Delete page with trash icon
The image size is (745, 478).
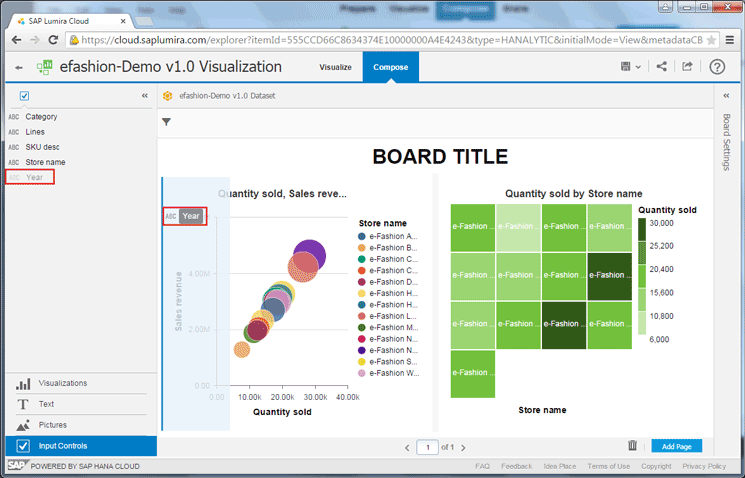tap(632, 445)
